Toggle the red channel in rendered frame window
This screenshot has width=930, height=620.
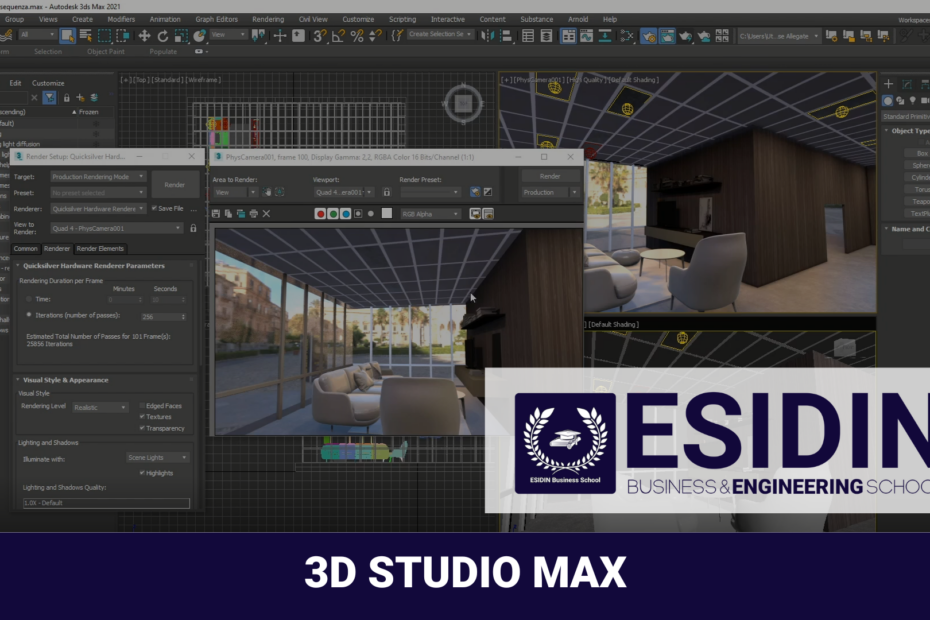coord(321,213)
